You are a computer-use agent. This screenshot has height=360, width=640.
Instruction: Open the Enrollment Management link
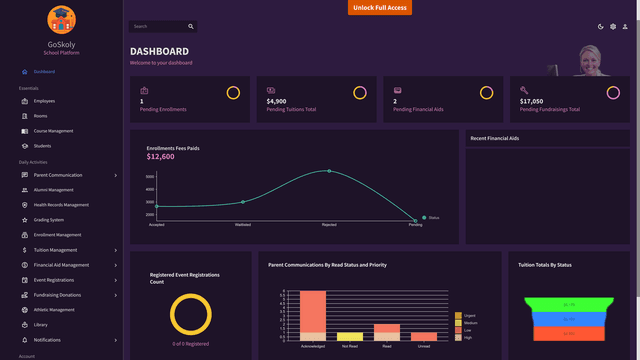click(58, 235)
